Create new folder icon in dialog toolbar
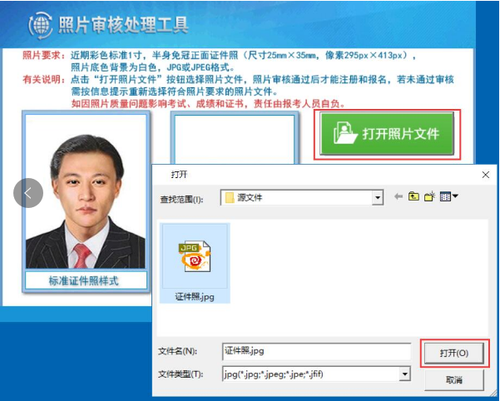Image resolution: width=500 pixels, height=401 pixels. 430,196
